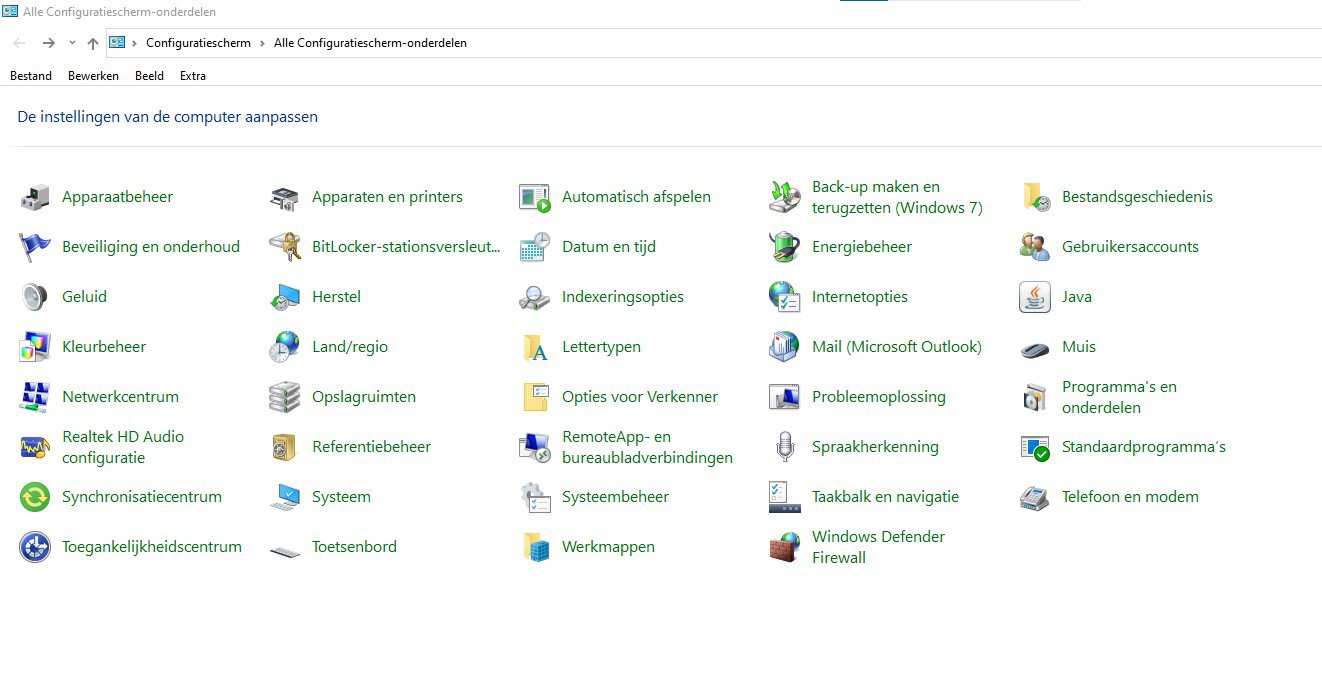Open the Realtek HD Audio icon
This screenshot has width=1322, height=697.
click(35, 447)
